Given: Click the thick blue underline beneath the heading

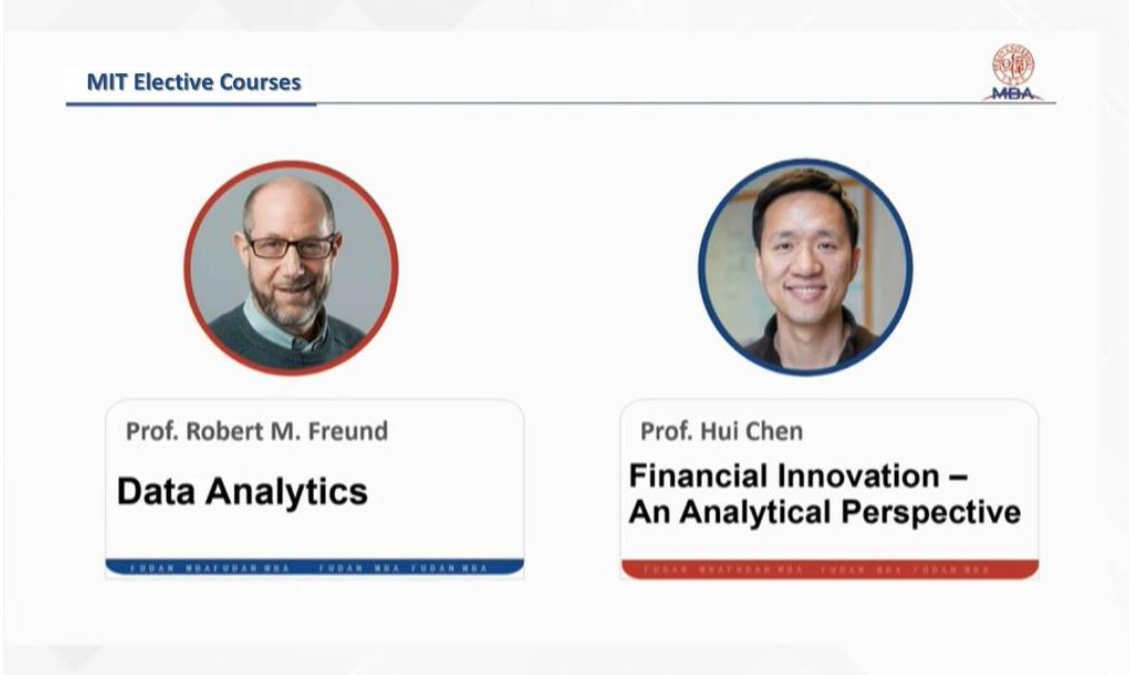Looking at the screenshot, I should (190, 102).
